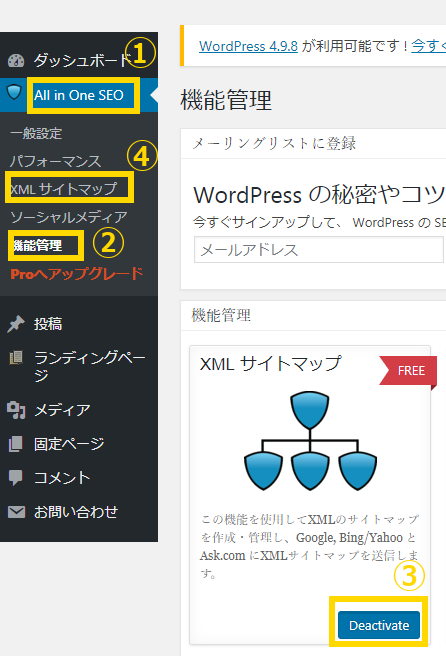The image size is (446, 656).
Task: Click the FREE ribbon badge
Action: click(408, 371)
